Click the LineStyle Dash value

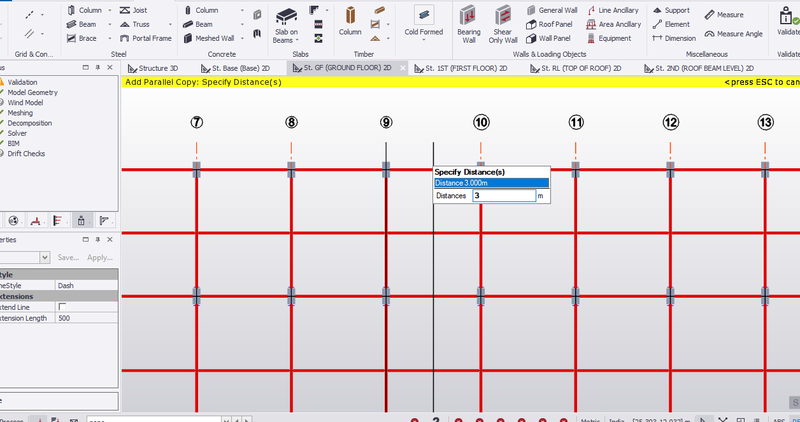[x=86, y=285]
